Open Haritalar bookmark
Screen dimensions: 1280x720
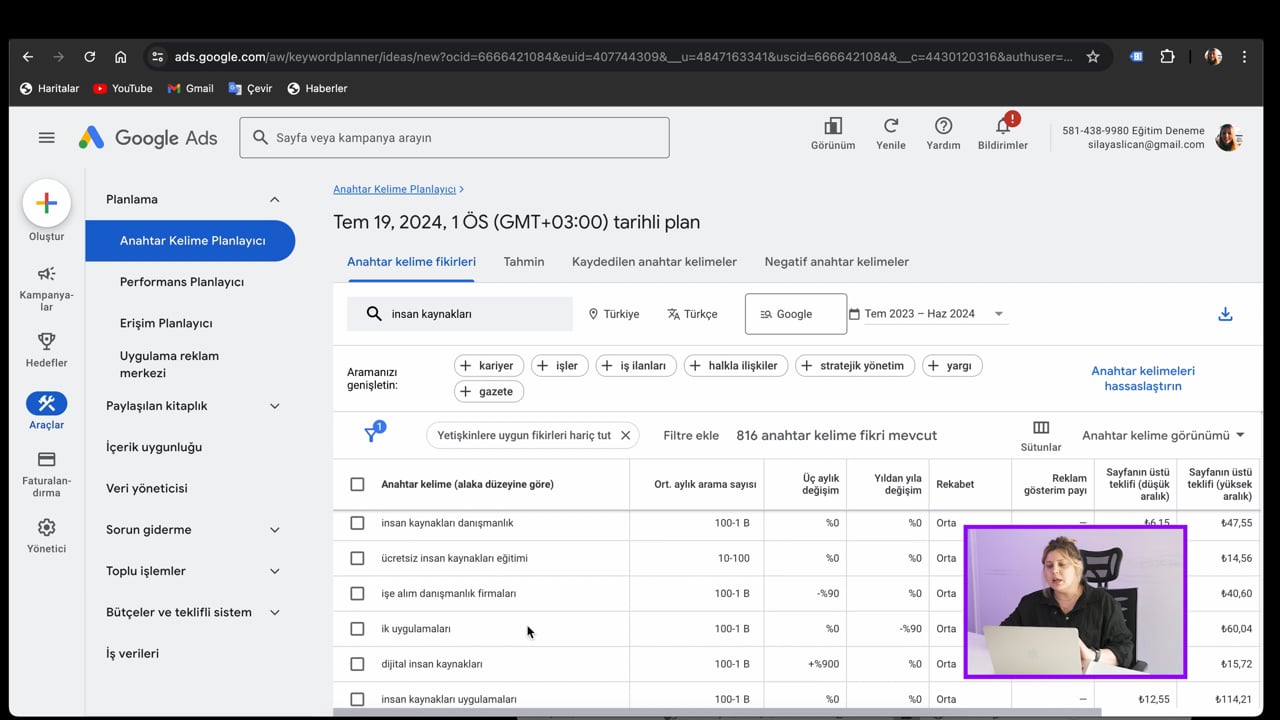coord(50,88)
